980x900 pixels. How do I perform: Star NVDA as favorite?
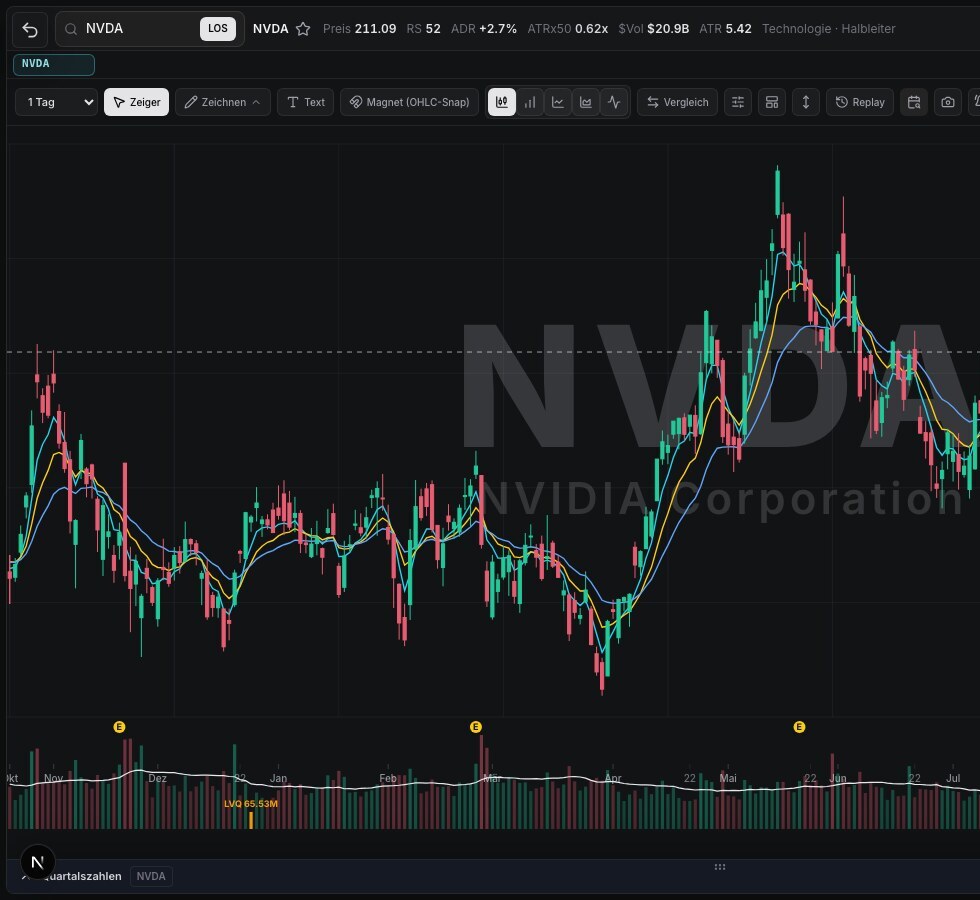[x=303, y=29]
